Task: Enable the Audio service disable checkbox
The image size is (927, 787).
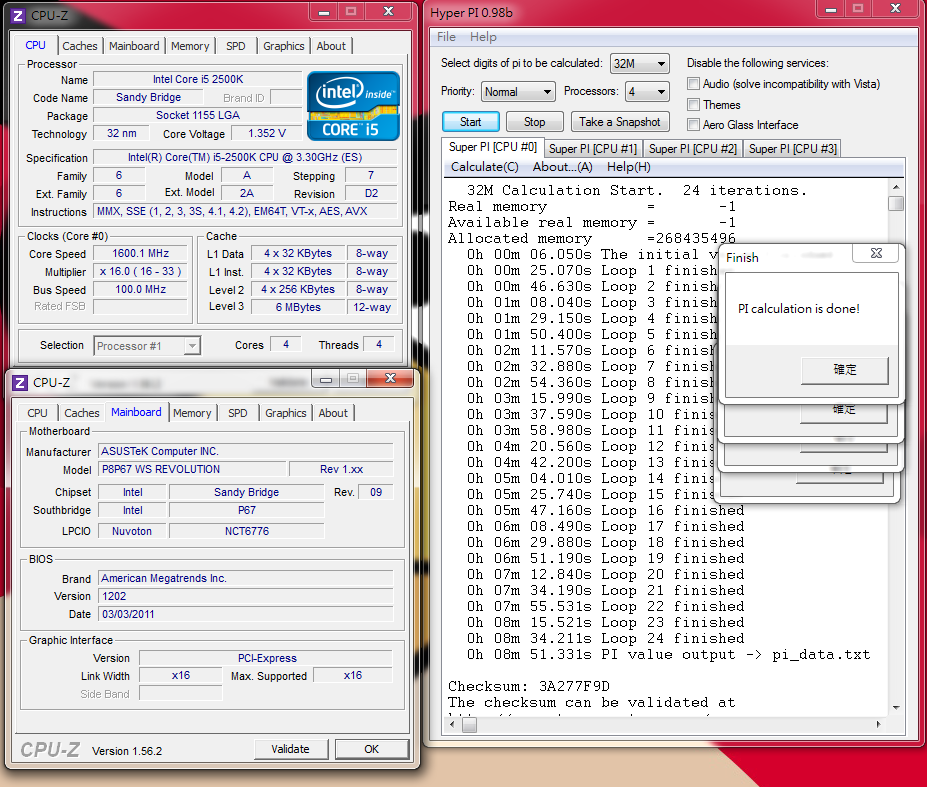Action: click(693, 83)
